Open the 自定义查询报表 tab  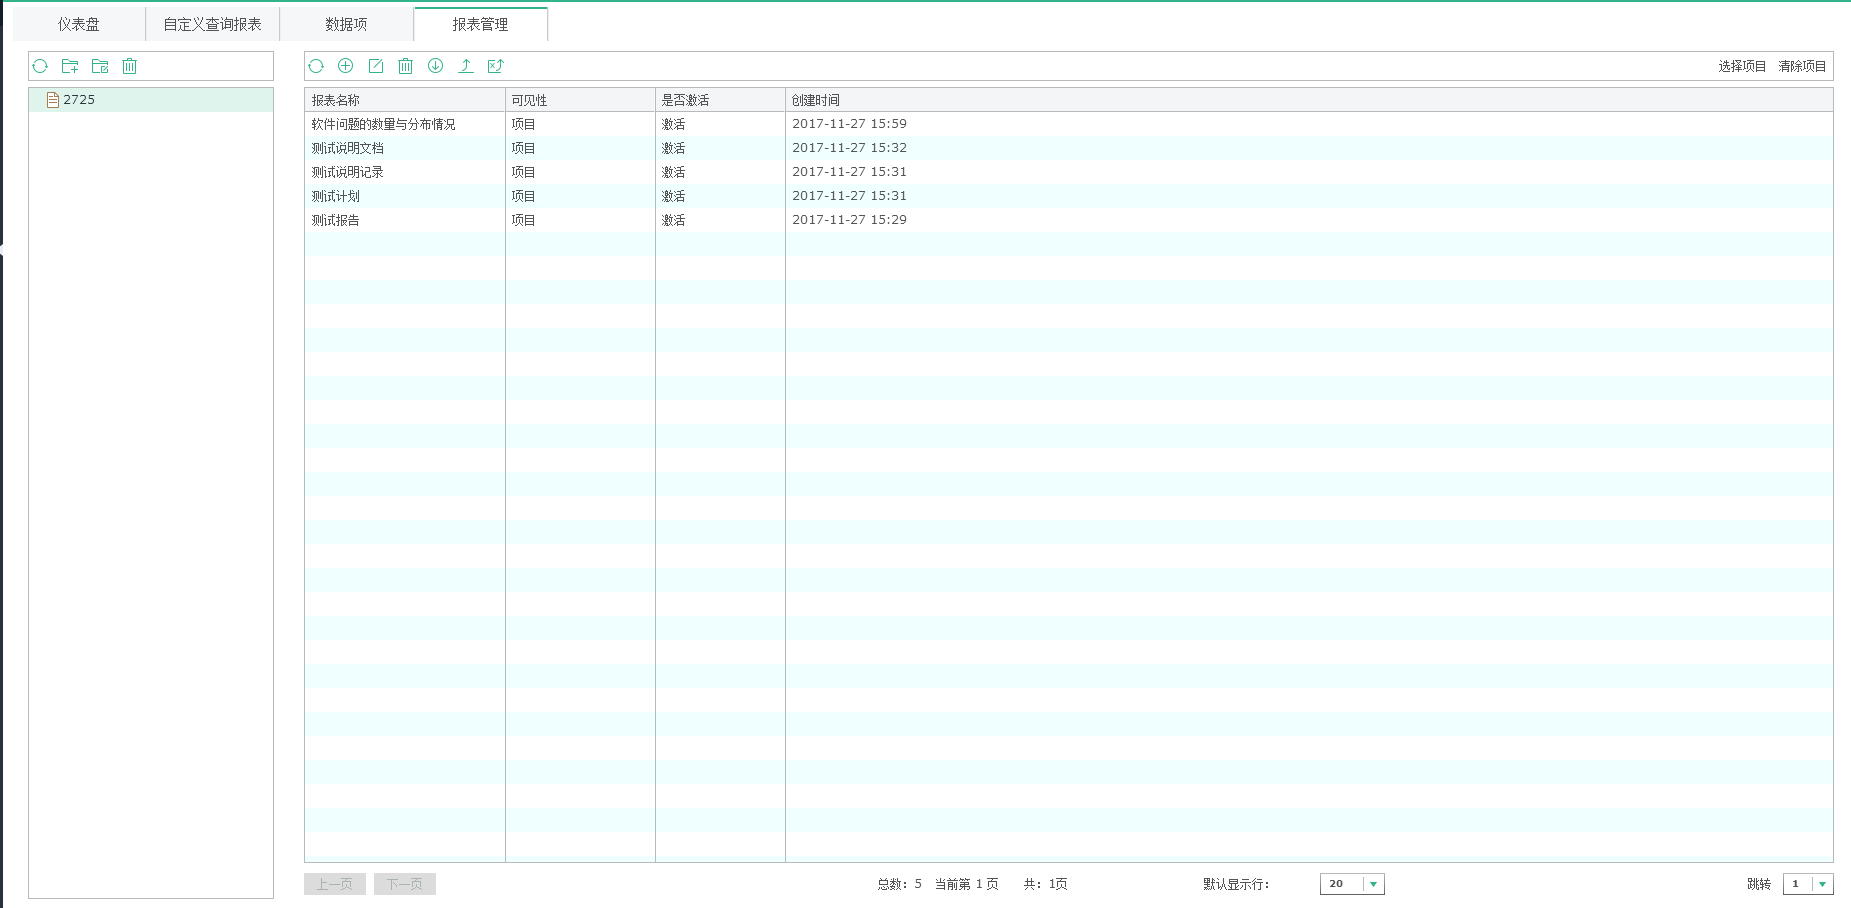click(212, 24)
